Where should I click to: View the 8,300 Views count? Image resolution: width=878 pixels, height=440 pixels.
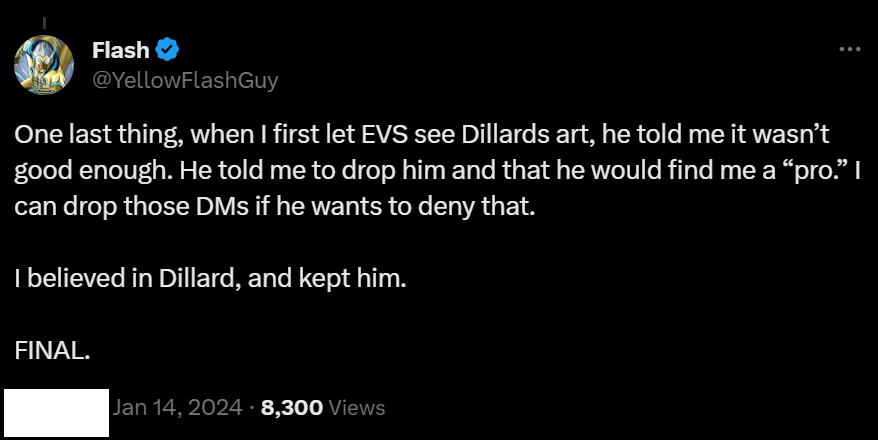click(x=323, y=408)
